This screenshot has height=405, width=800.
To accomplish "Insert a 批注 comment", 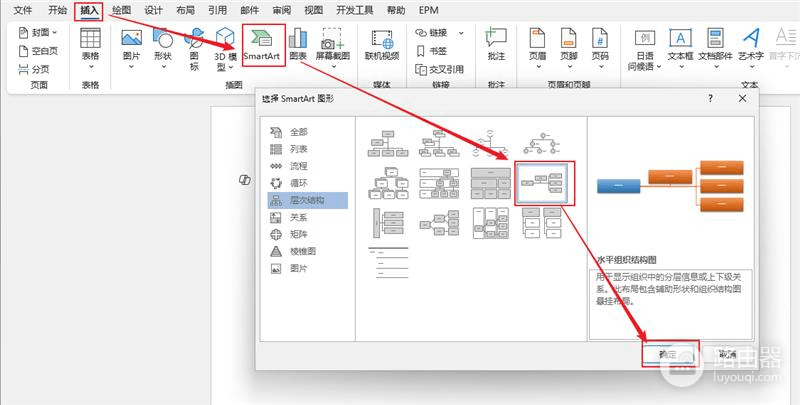I will tap(496, 45).
